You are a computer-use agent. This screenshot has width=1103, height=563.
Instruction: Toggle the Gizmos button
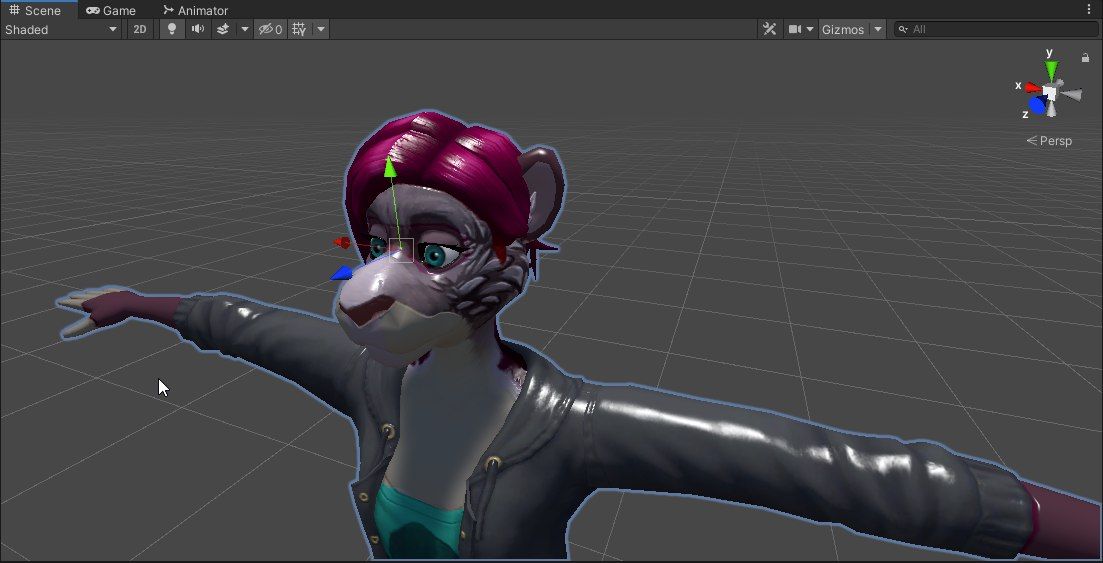843,30
